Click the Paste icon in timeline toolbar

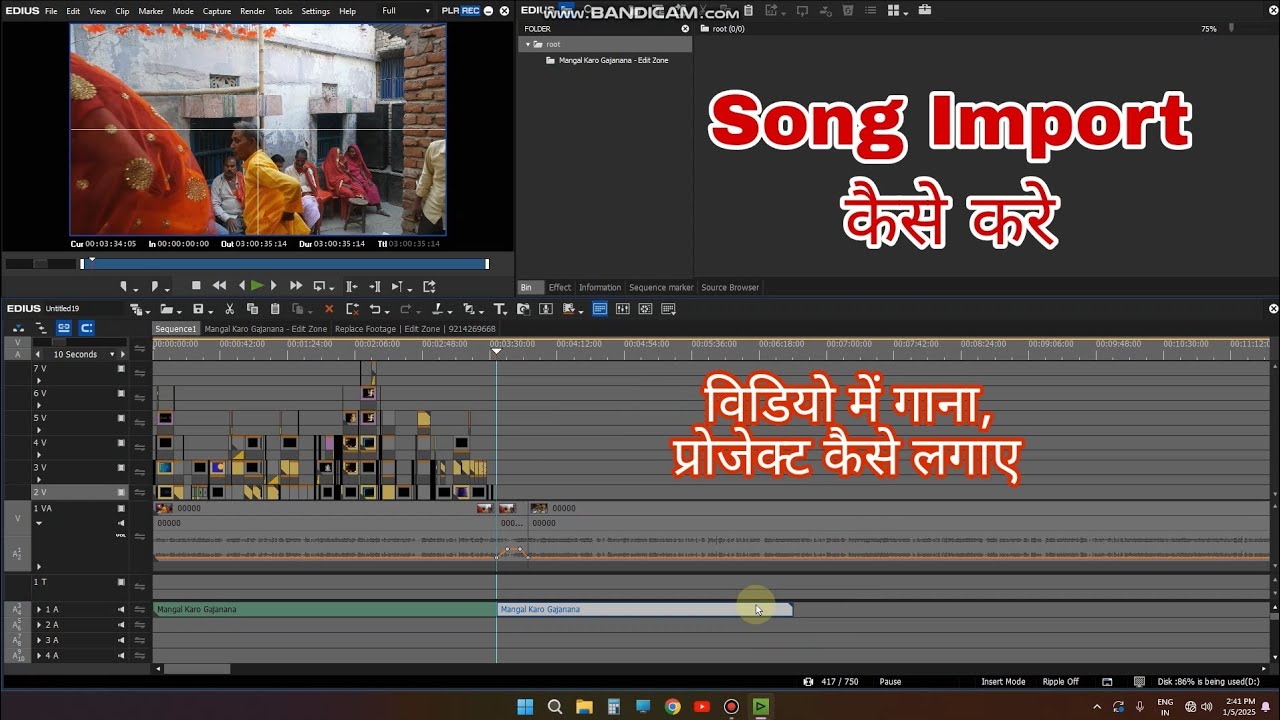(x=274, y=309)
